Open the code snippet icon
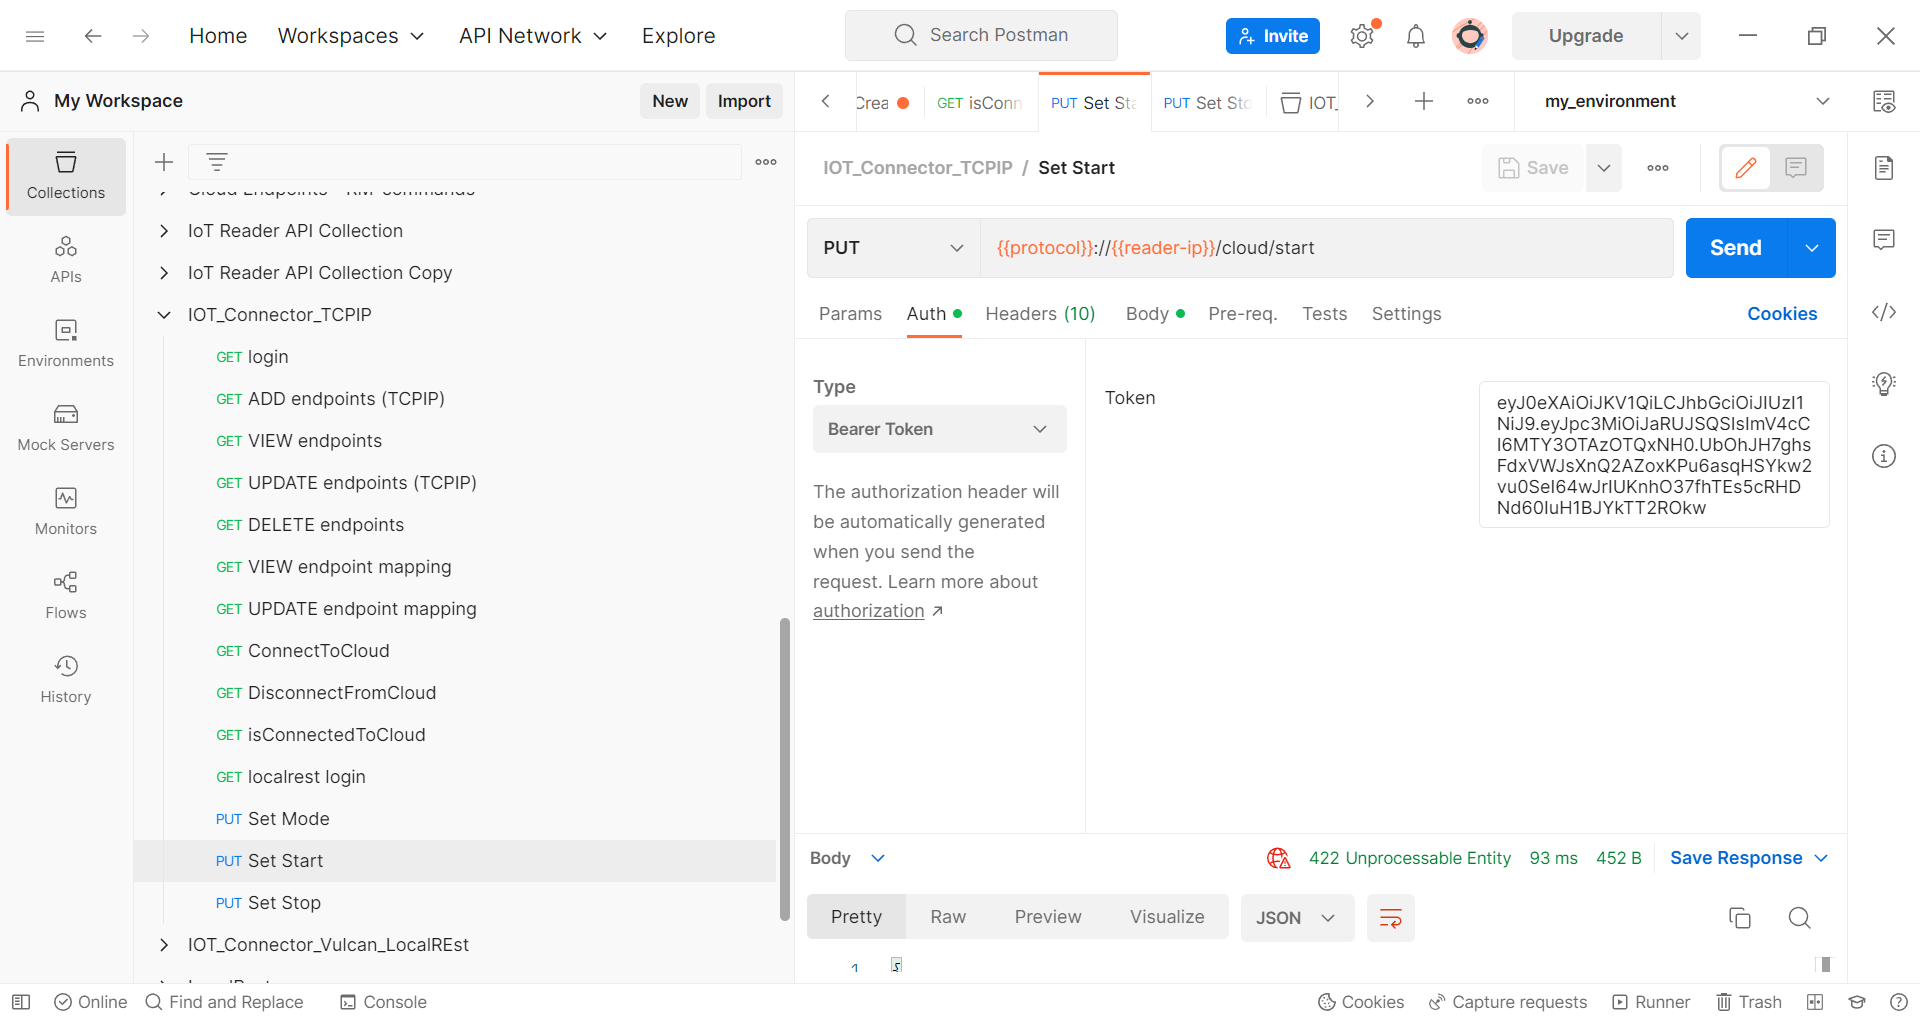1920x1020 pixels. click(1884, 312)
